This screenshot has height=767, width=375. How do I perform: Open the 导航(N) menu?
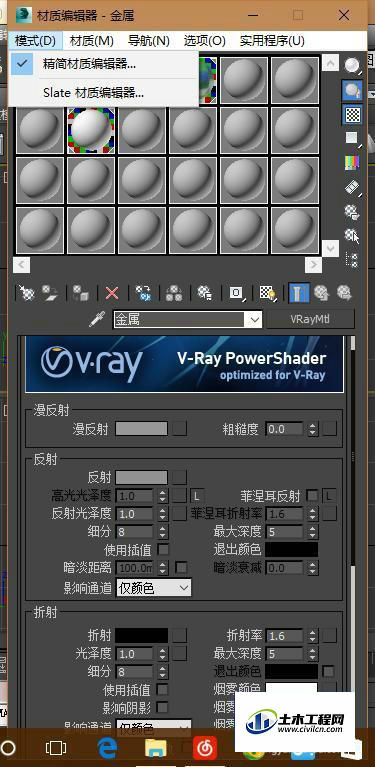(x=149, y=40)
